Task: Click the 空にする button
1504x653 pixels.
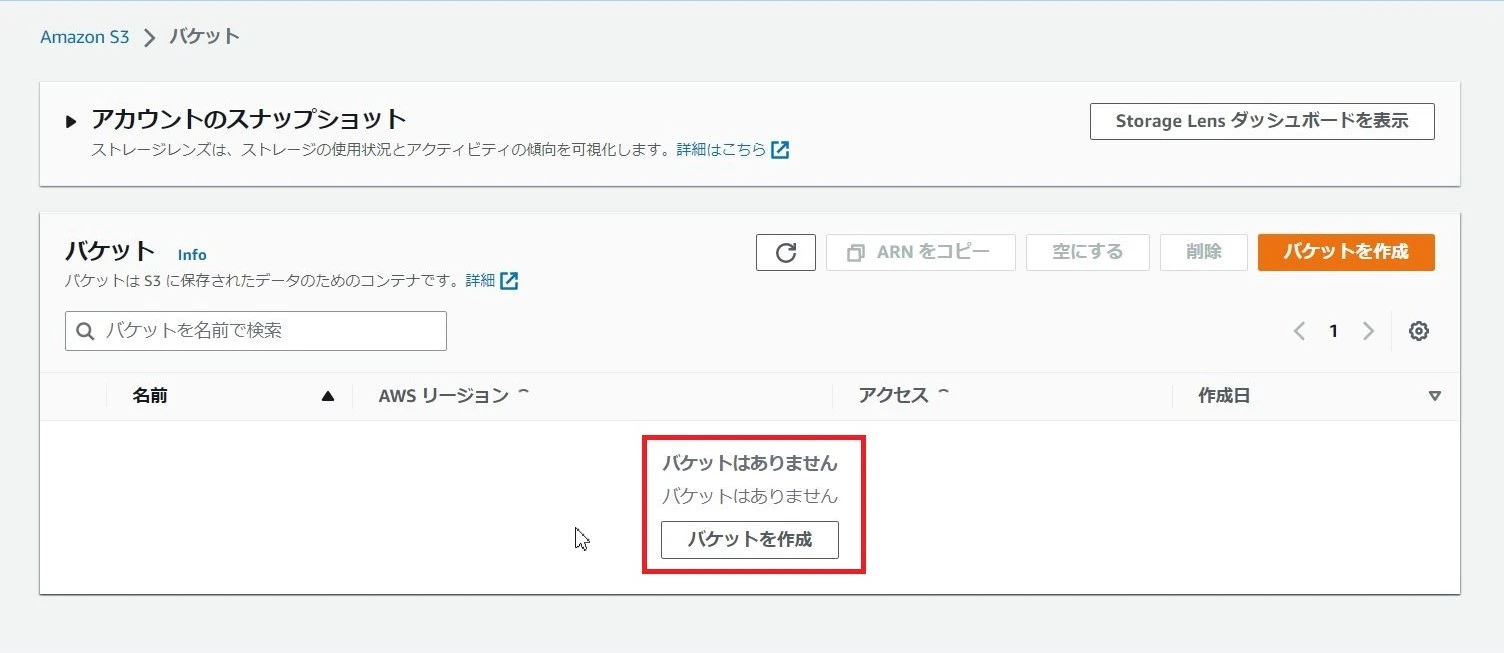Action: 1088,252
